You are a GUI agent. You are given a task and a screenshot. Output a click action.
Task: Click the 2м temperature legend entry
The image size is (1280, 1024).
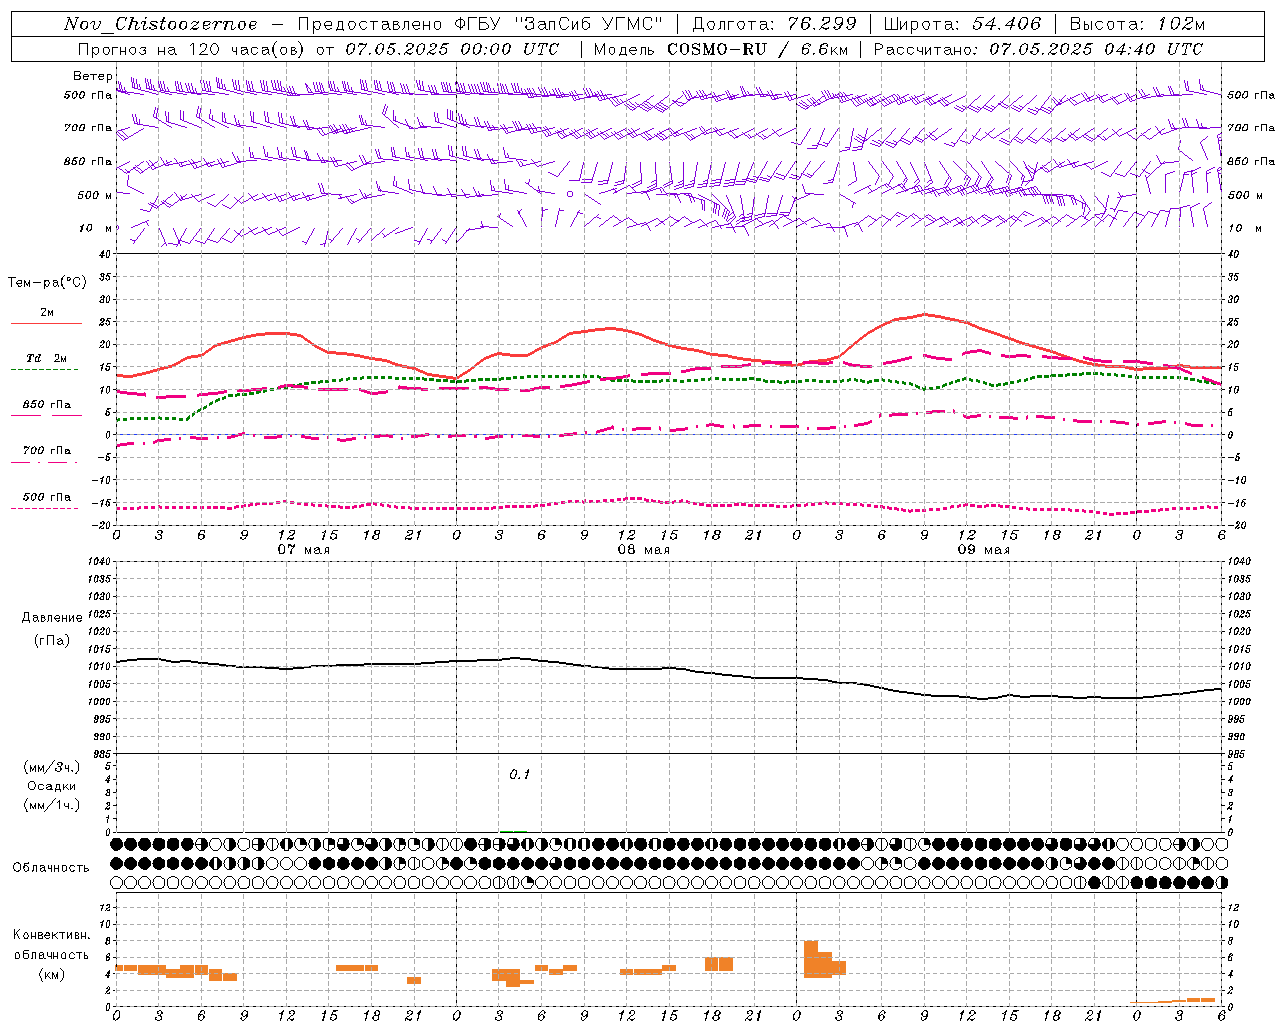(x=47, y=312)
